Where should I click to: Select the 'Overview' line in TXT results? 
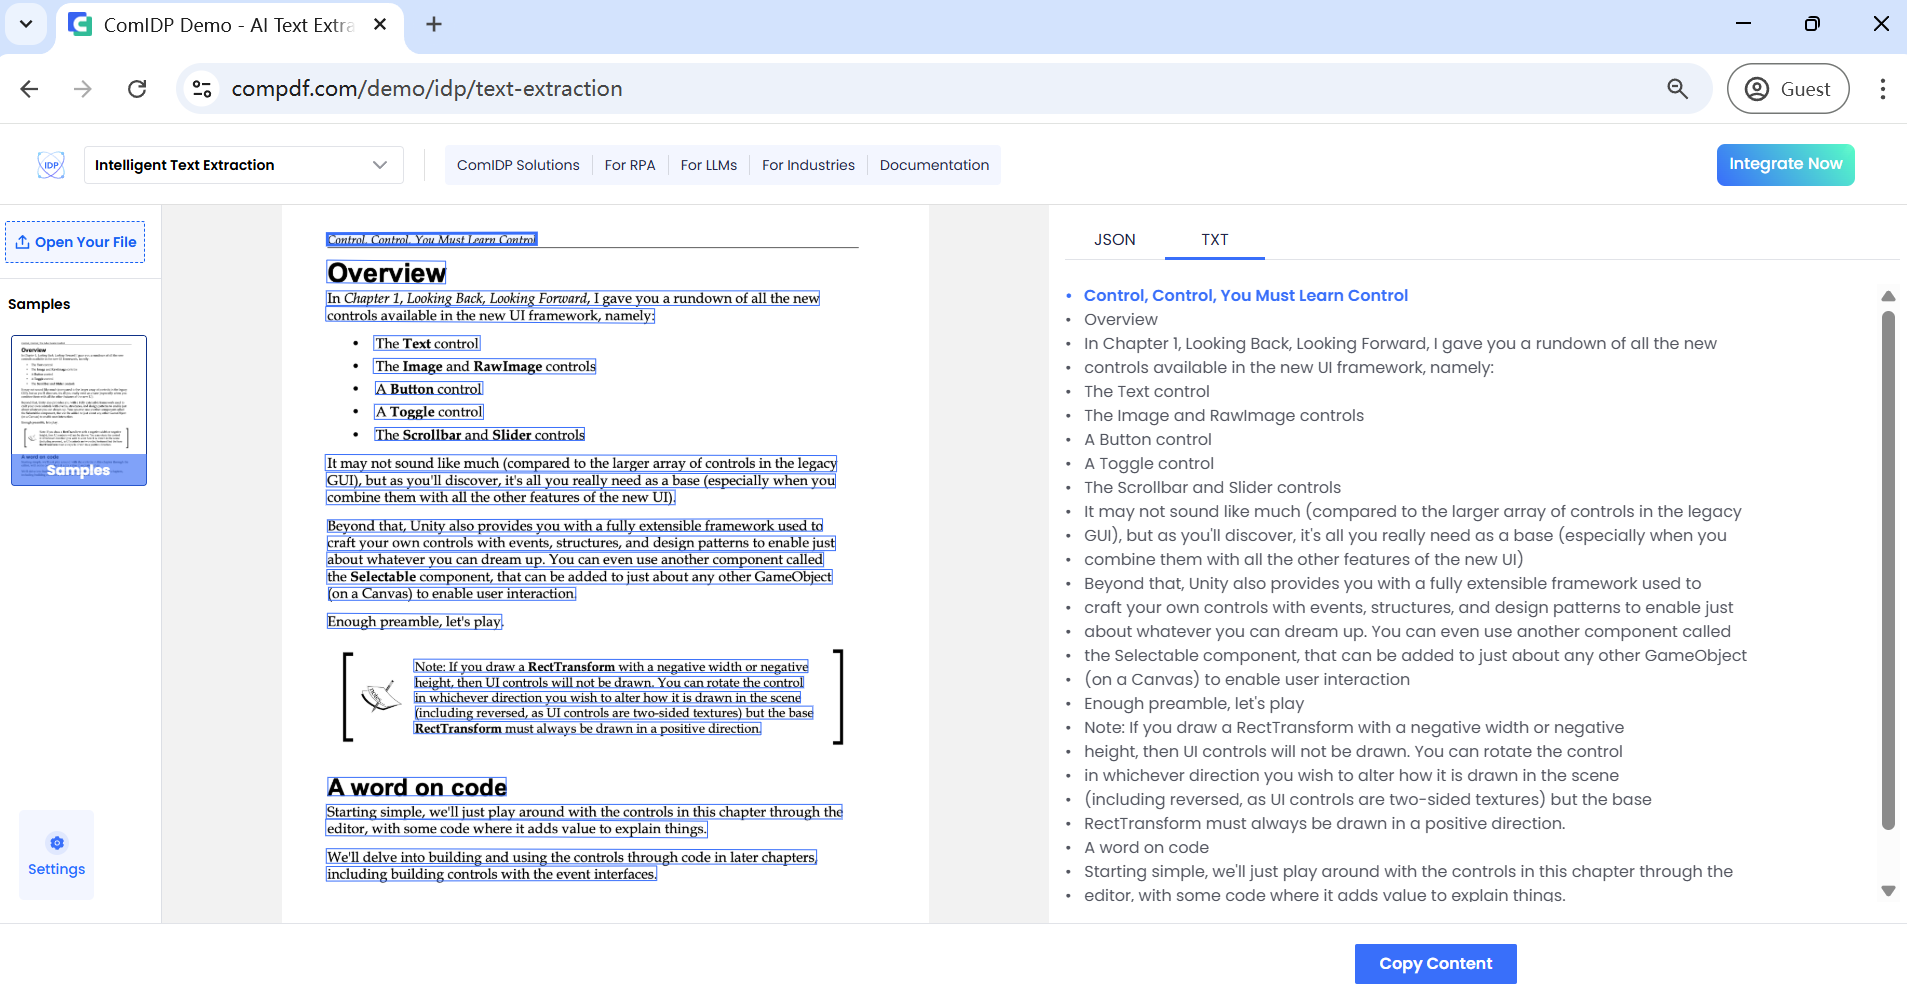tap(1120, 319)
